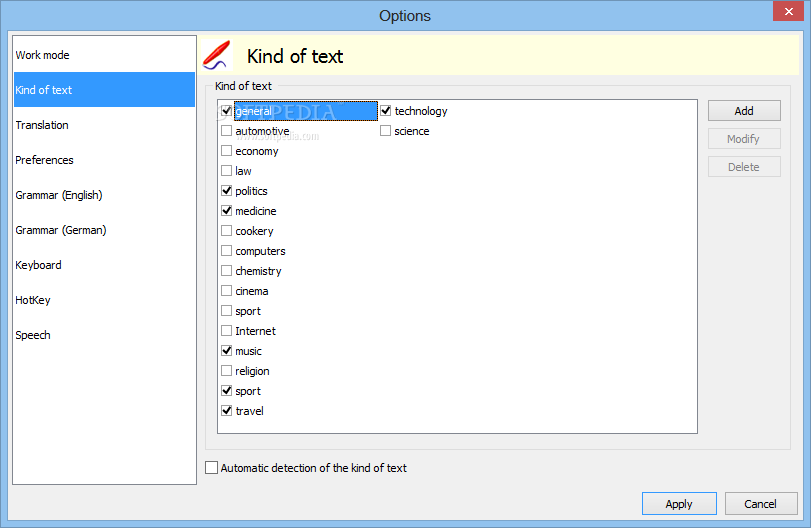Apply the option changes
The height and width of the screenshot is (528, 811).
[x=679, y=504]
